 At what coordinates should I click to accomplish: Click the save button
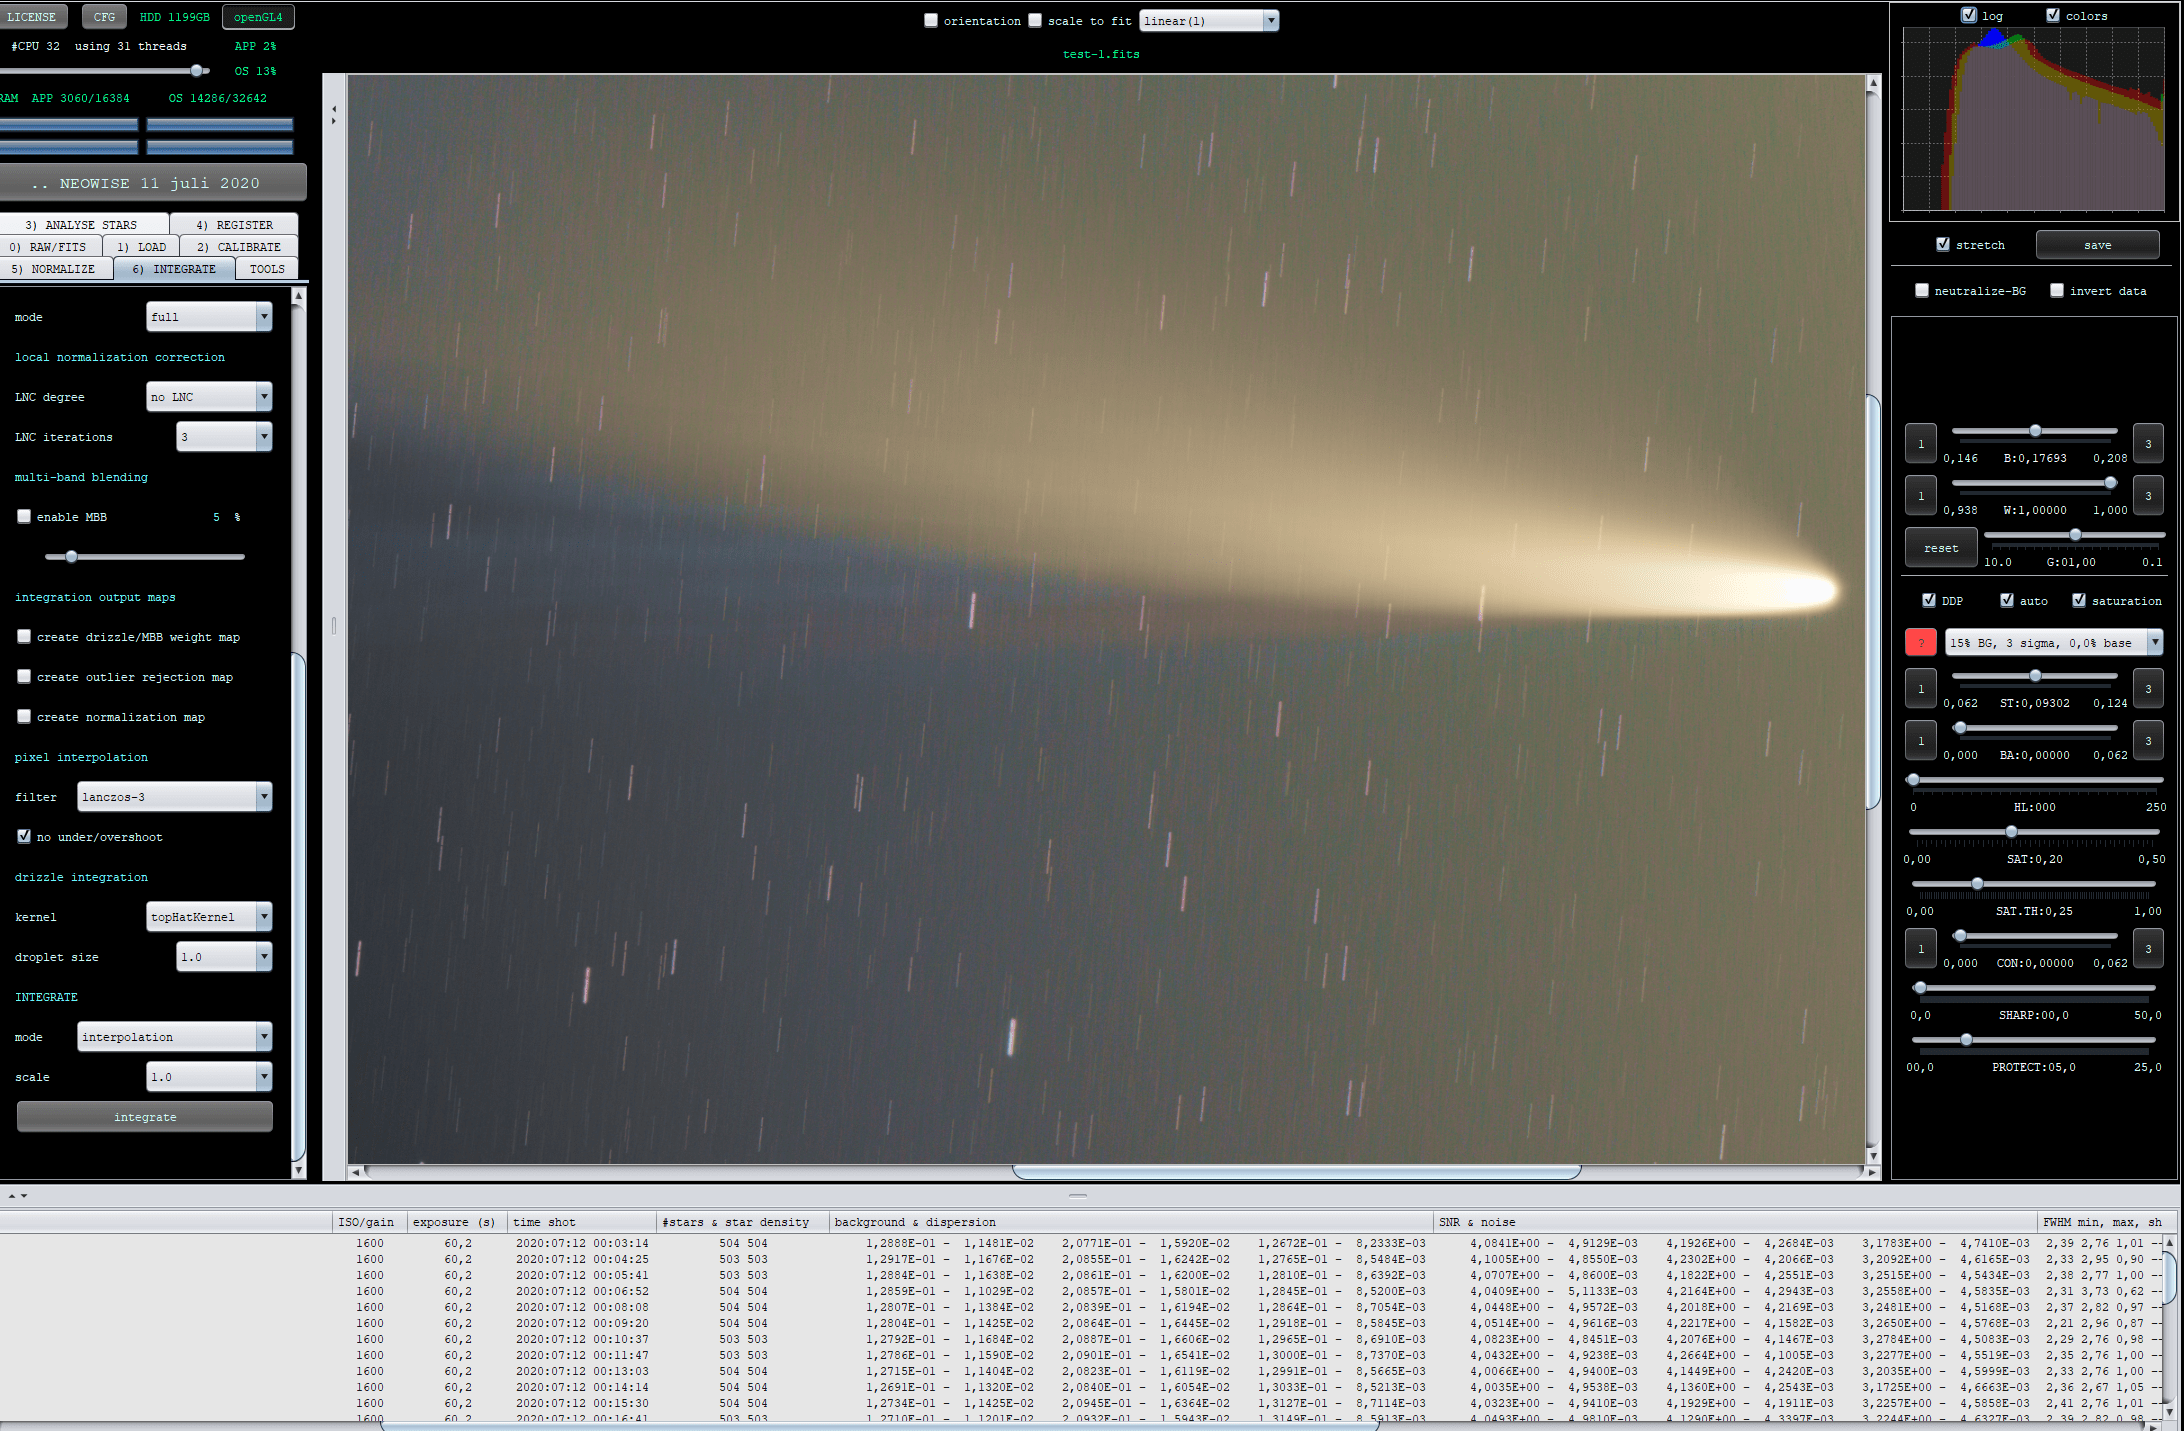tap(2097, 245)
